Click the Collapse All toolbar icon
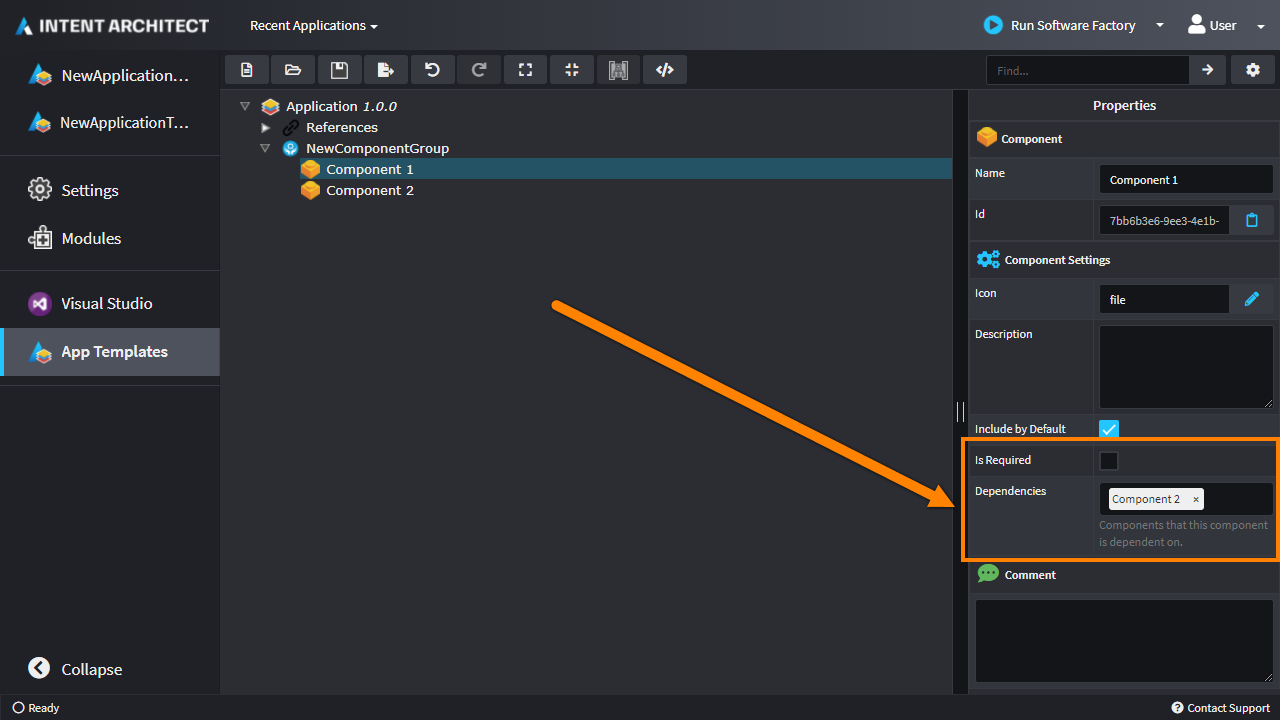 [x=572, y=70]
